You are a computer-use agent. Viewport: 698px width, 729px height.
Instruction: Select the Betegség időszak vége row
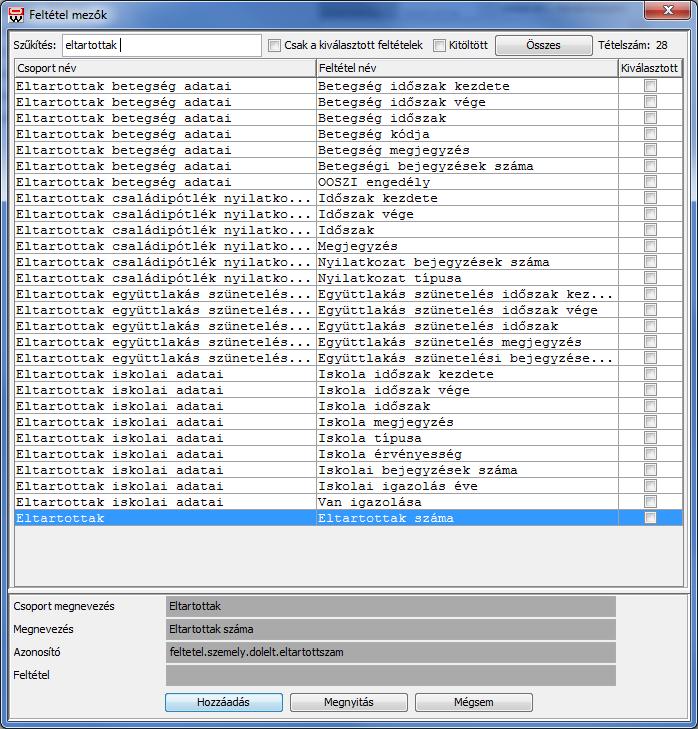pyautogui.click(x=349, y=102)
